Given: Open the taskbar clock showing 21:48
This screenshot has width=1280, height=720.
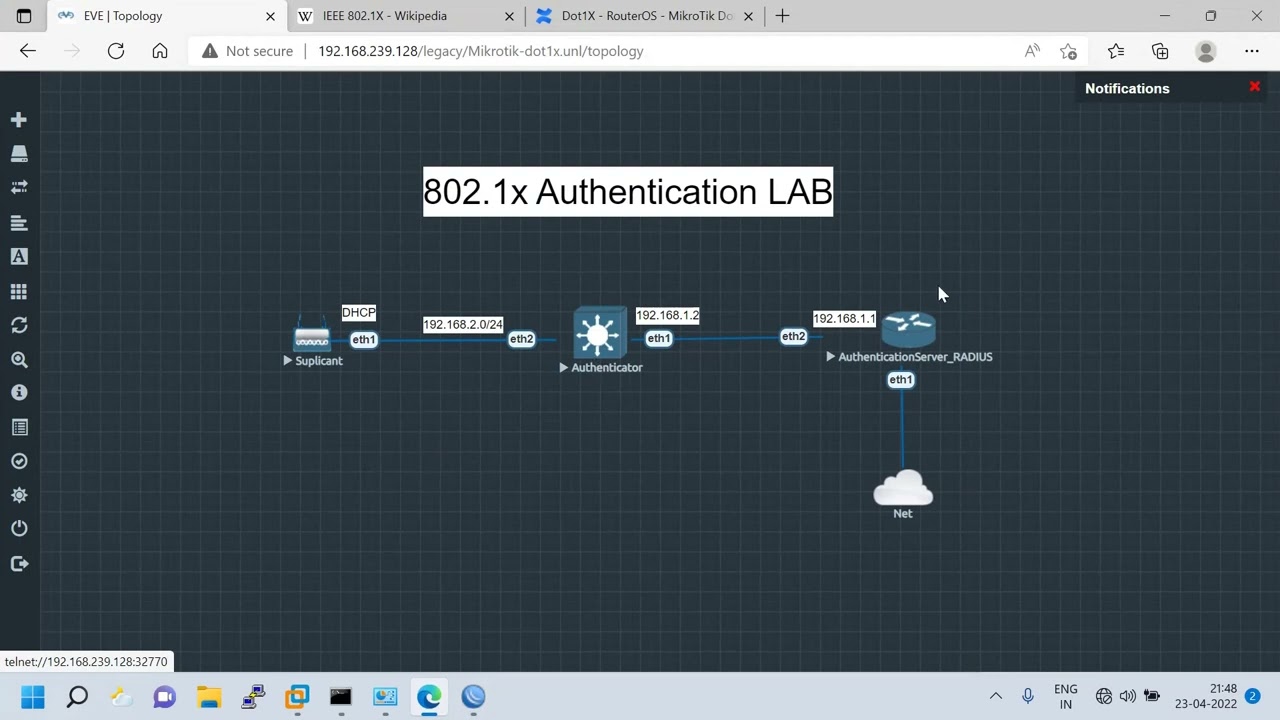Looking at the screenshot, I should point(1207,697).
